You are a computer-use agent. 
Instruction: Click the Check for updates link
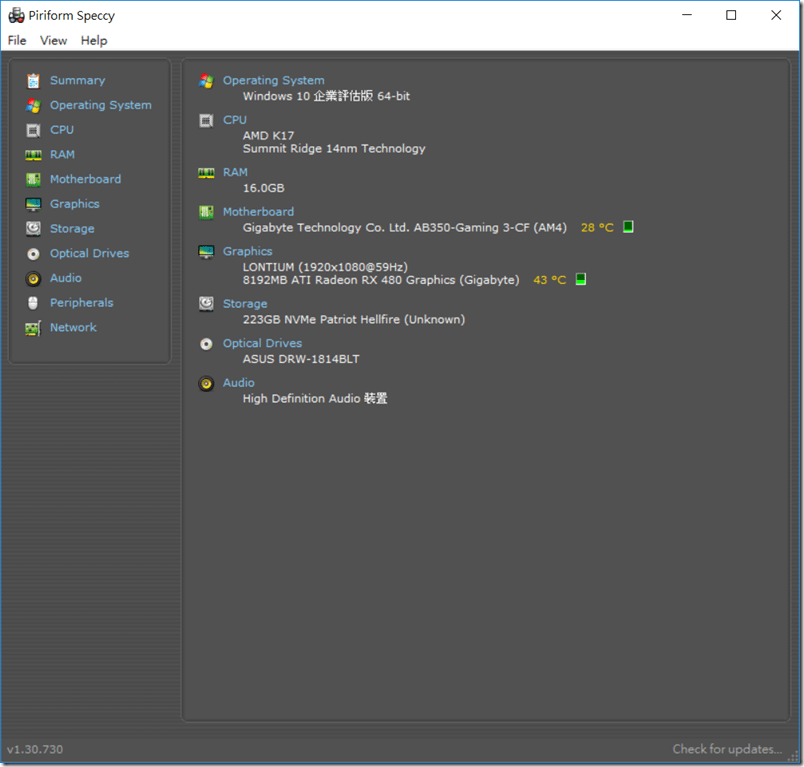[727, 749]
